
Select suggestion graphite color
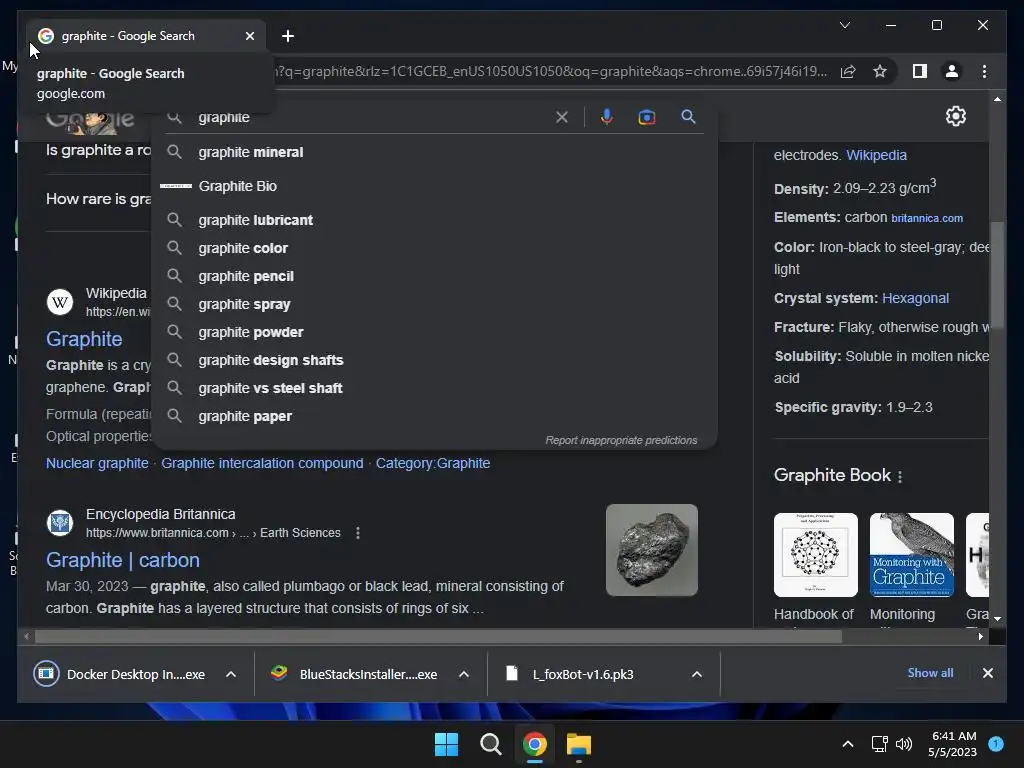(434, 248)
